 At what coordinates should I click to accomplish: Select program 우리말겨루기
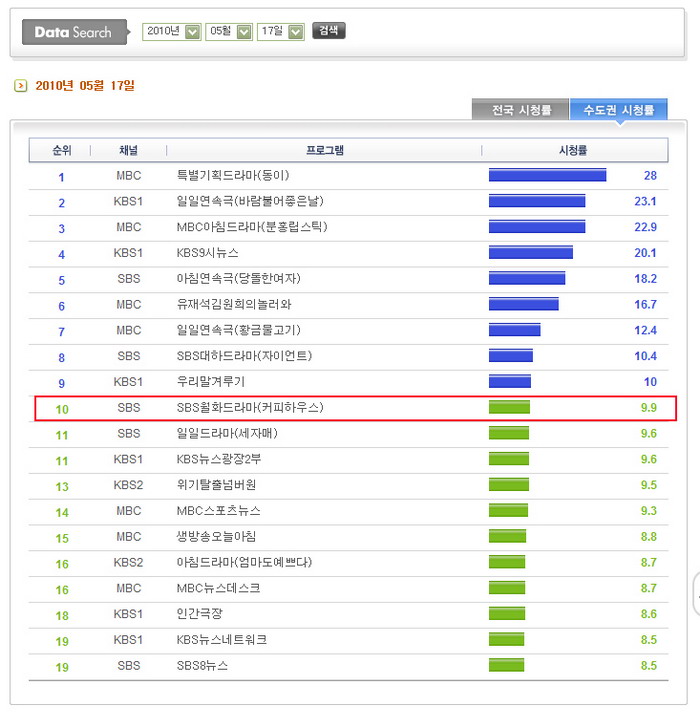(x=210, y=382)
